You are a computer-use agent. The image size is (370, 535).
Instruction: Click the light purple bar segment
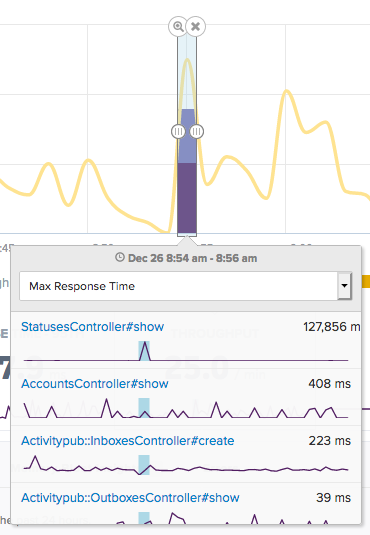187,136
